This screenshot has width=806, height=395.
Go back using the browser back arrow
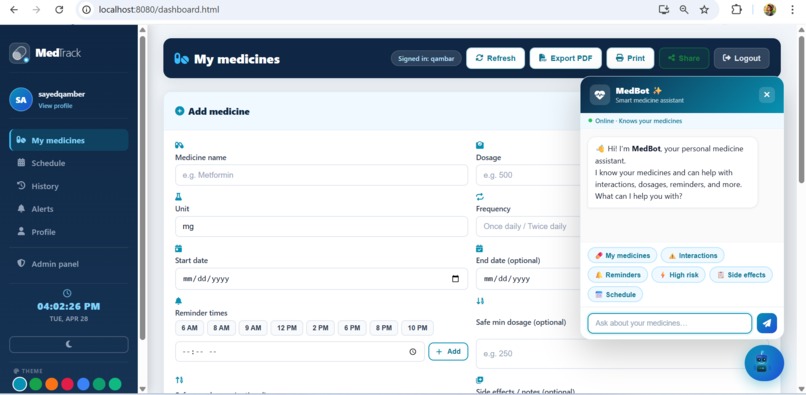[x=14, y=9]
